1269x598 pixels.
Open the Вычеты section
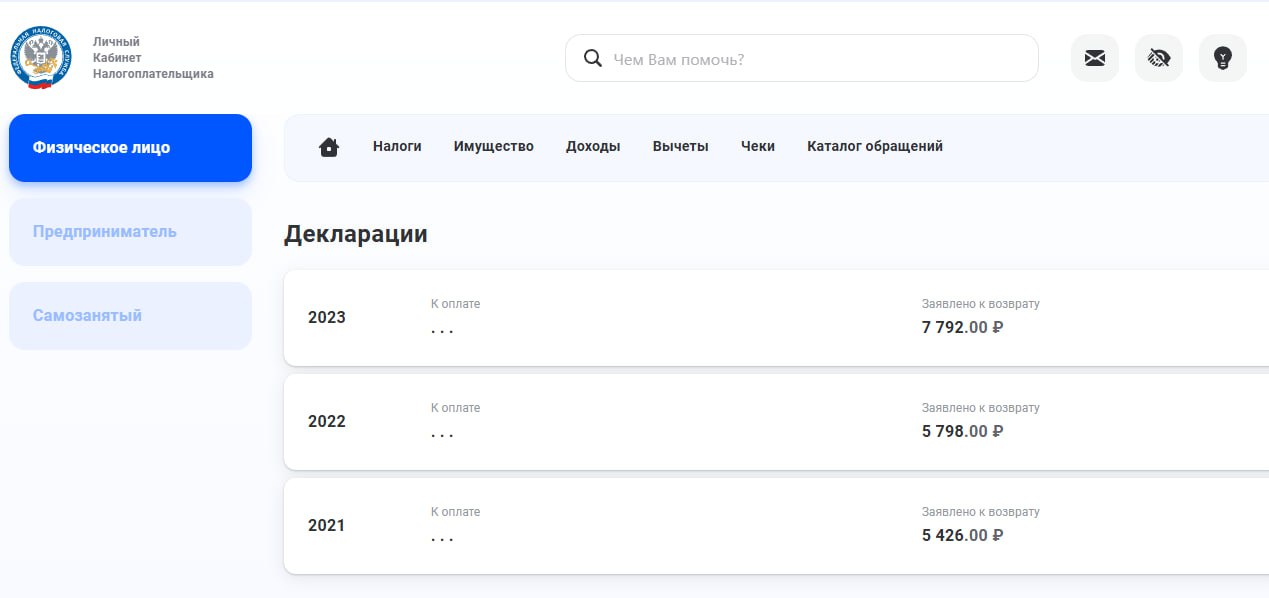pos(680,146)
